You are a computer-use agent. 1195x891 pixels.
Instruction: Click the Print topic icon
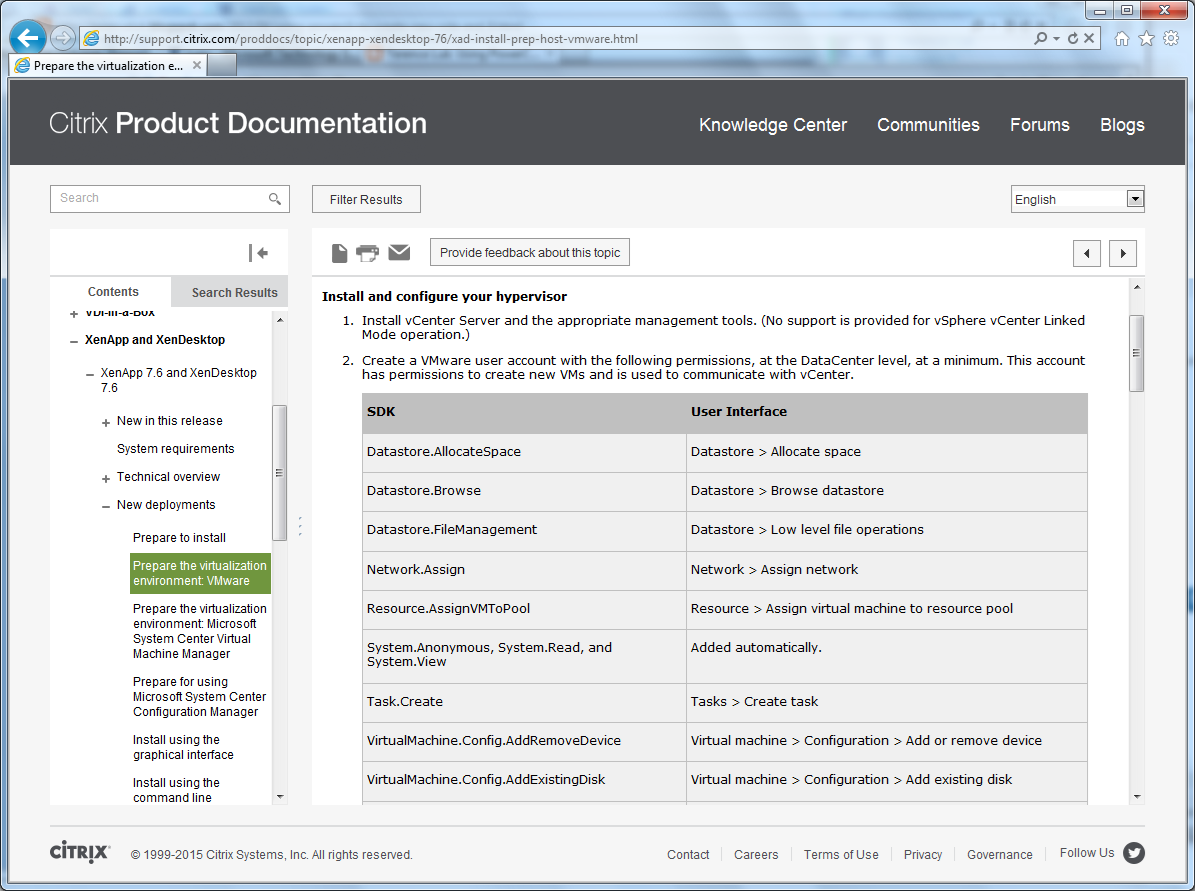pyautogui.click(x=367, y=253)
